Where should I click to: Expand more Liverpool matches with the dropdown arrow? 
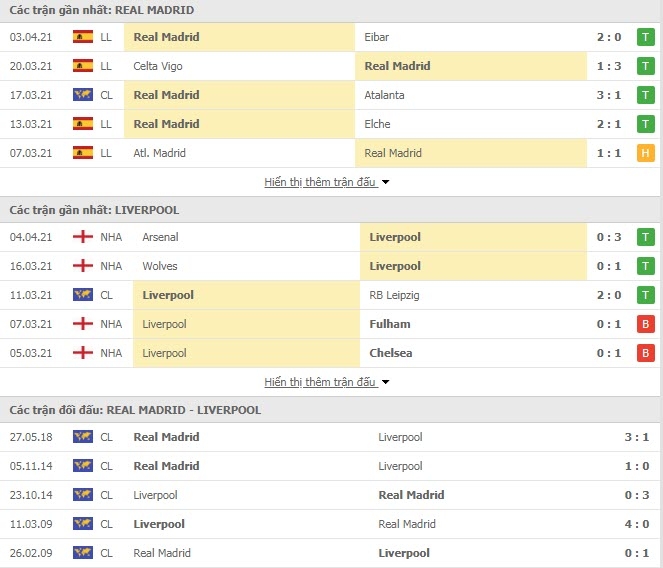[386, 382]
